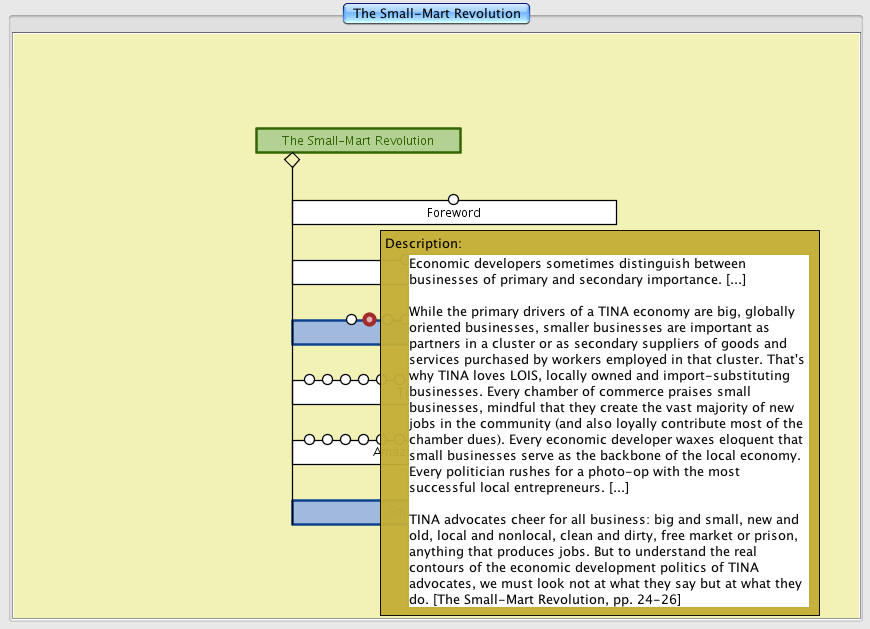Click the bottom-most blue chapter box
Viewport: 870px width, 629px height.
tap(336, 512)
